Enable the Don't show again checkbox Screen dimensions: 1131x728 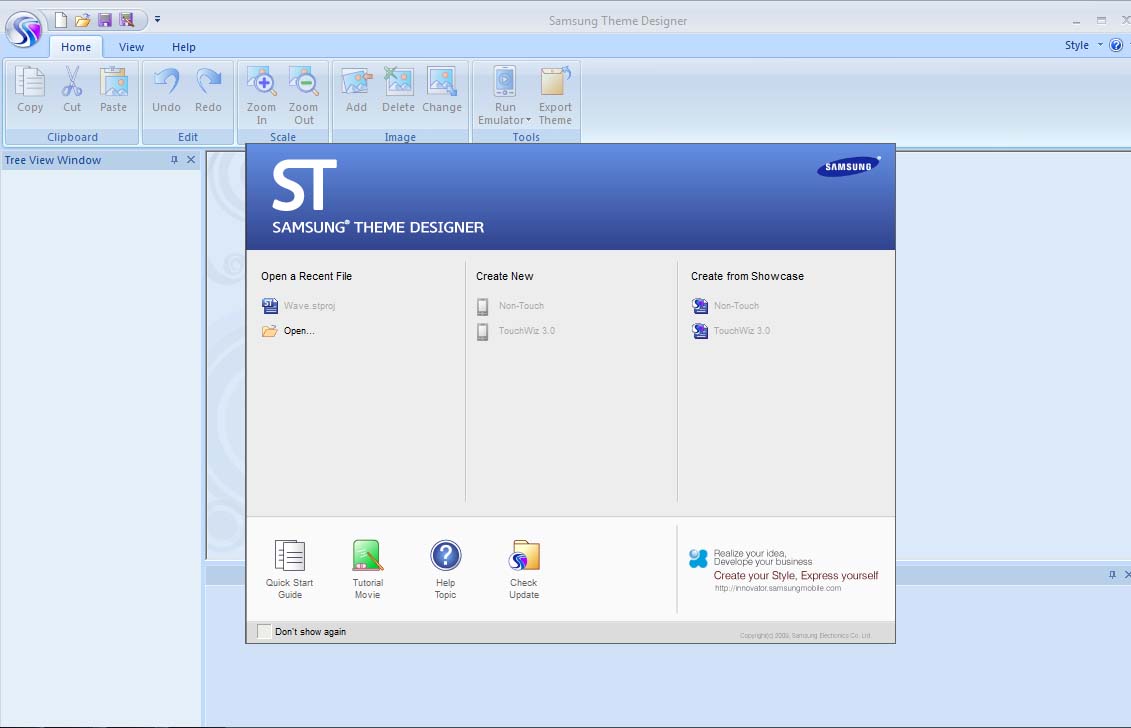click(x=264, y=631)
